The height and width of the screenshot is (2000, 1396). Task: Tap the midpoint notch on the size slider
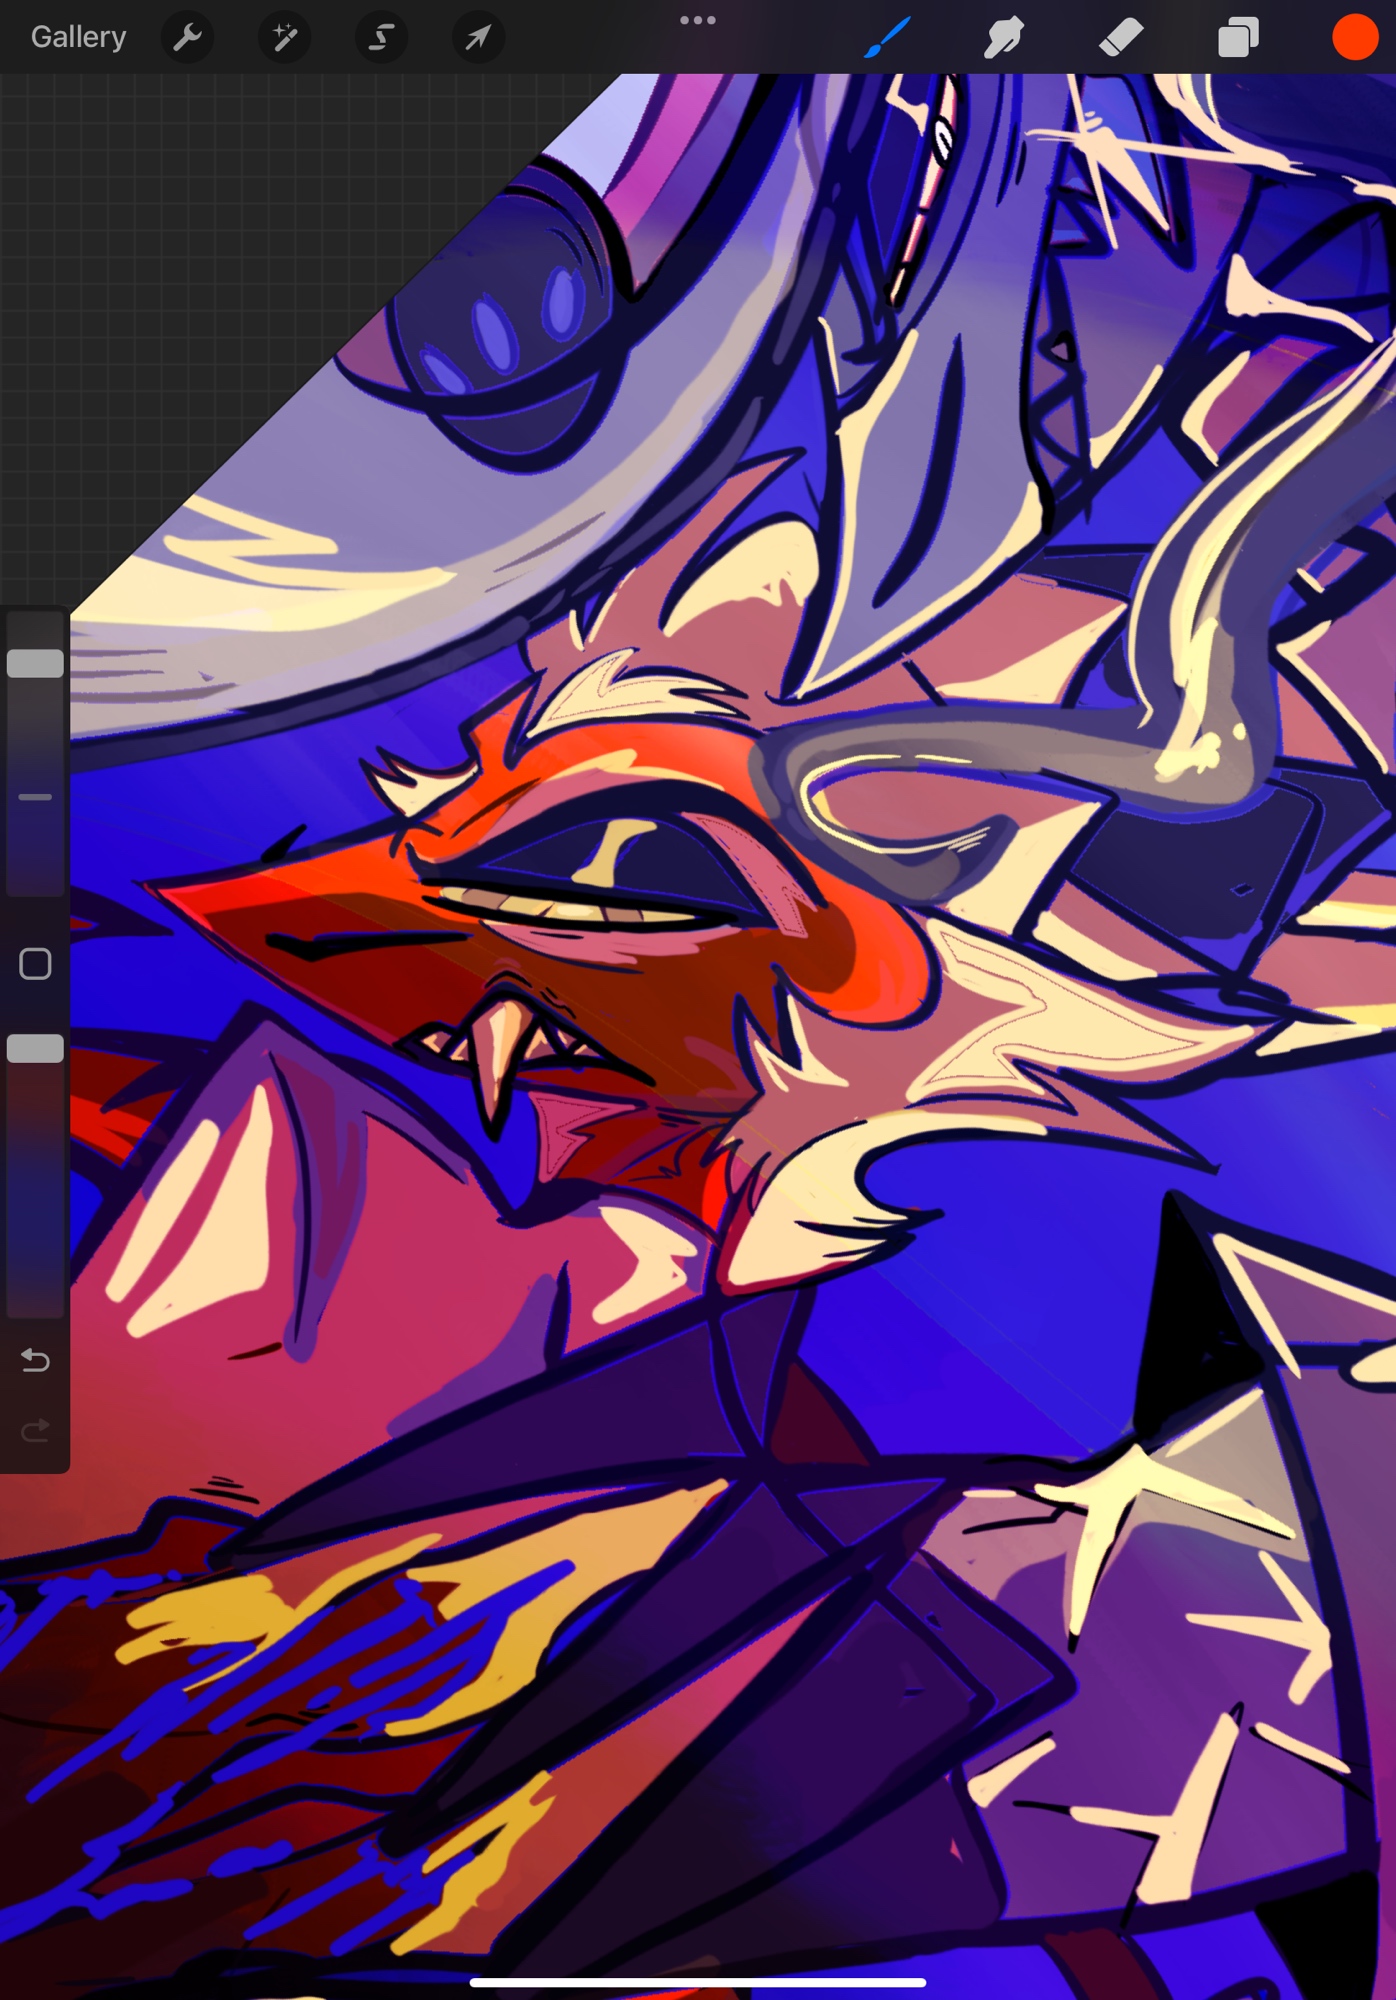pyautogui.click(x=35, y=797)
